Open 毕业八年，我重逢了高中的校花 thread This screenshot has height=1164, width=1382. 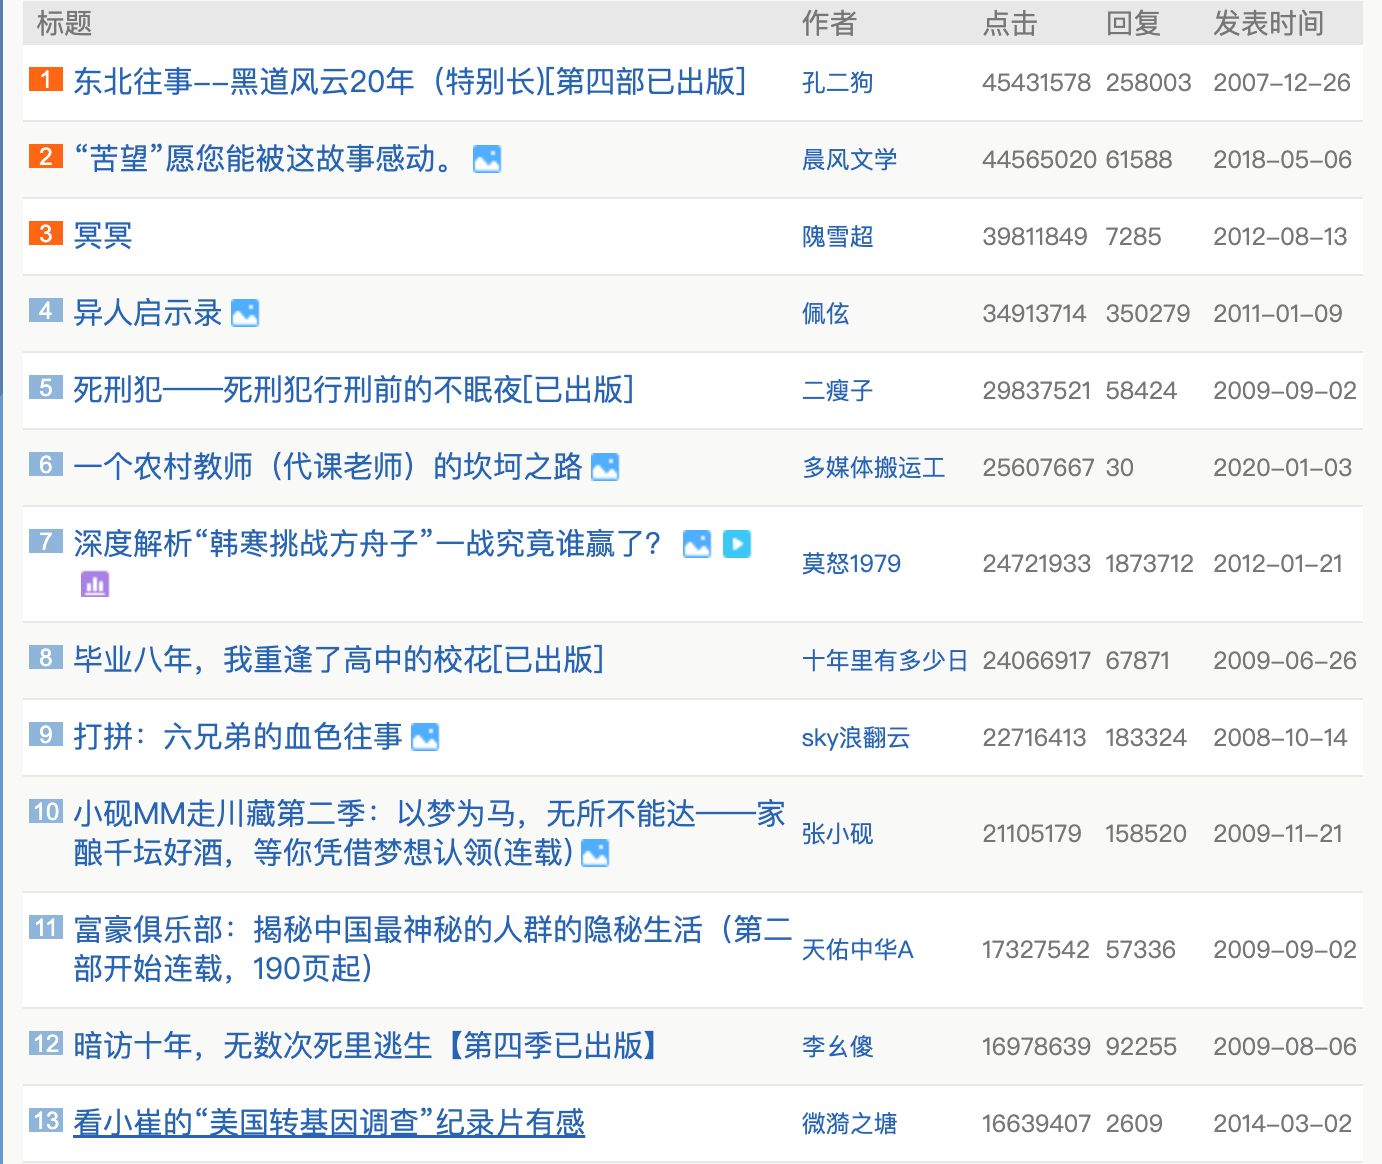(338, 660)
